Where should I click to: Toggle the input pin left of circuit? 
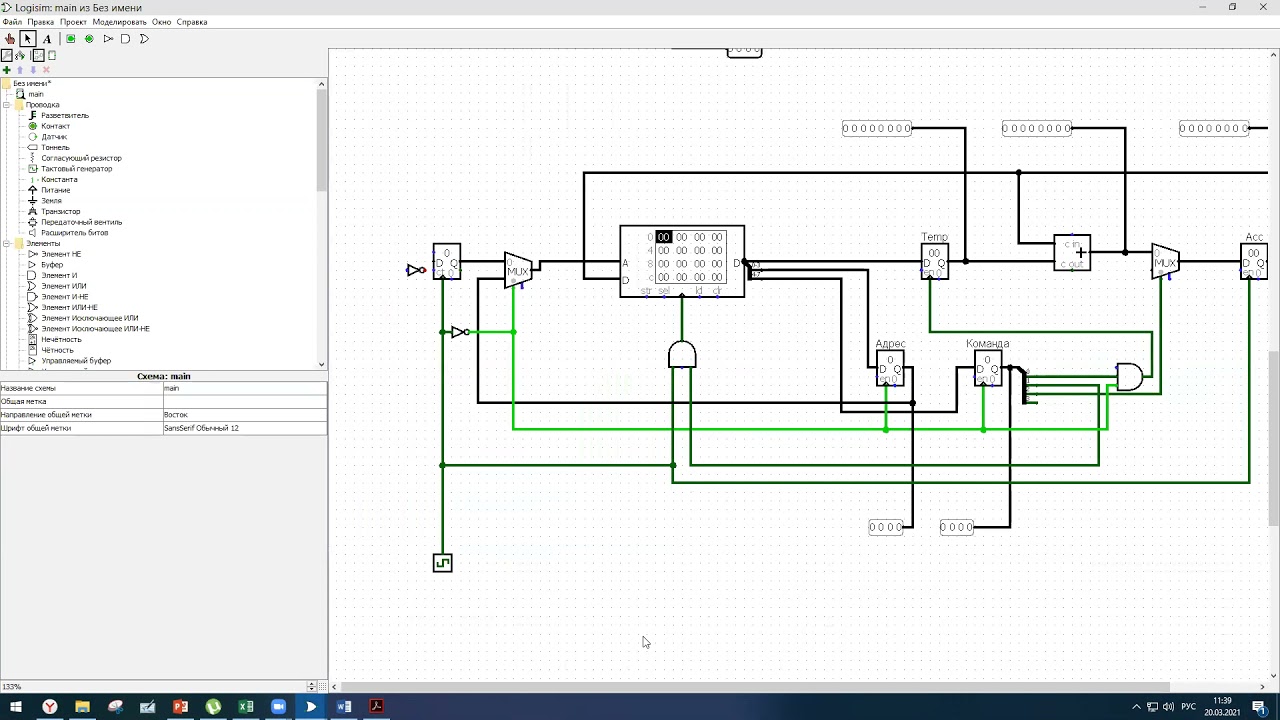(413, 270)
